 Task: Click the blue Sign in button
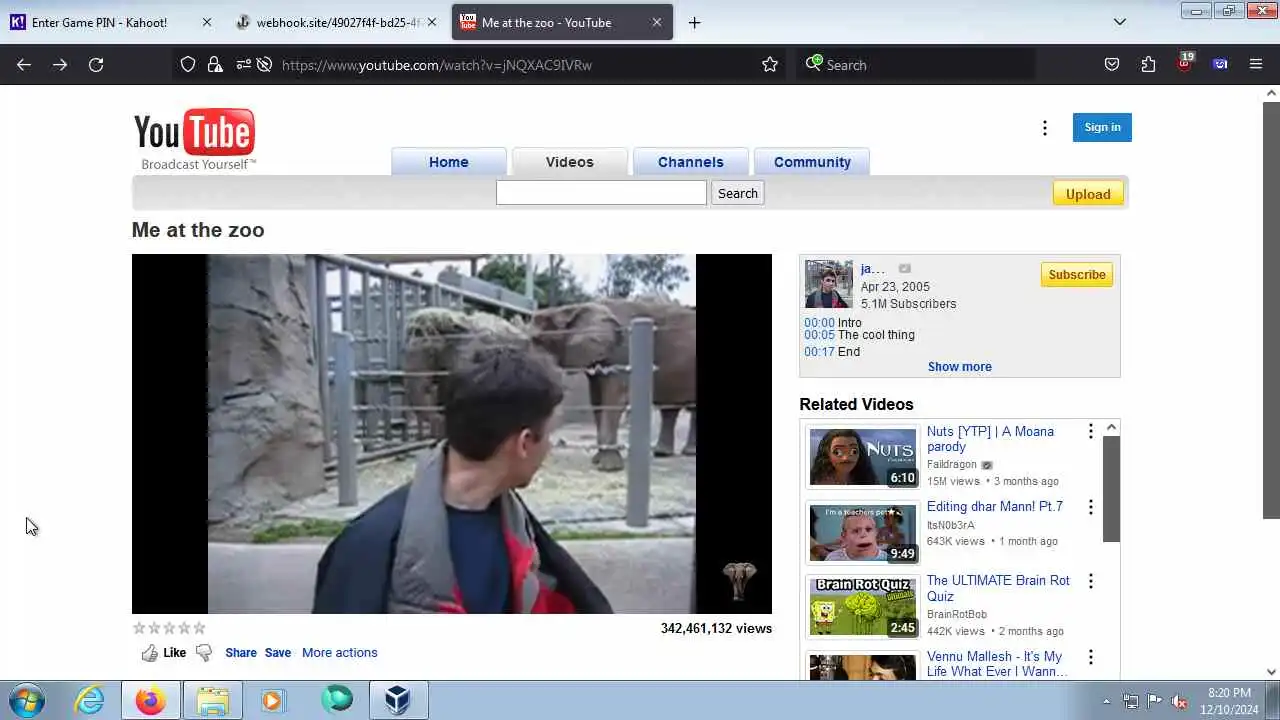[x=1102, y=127]
